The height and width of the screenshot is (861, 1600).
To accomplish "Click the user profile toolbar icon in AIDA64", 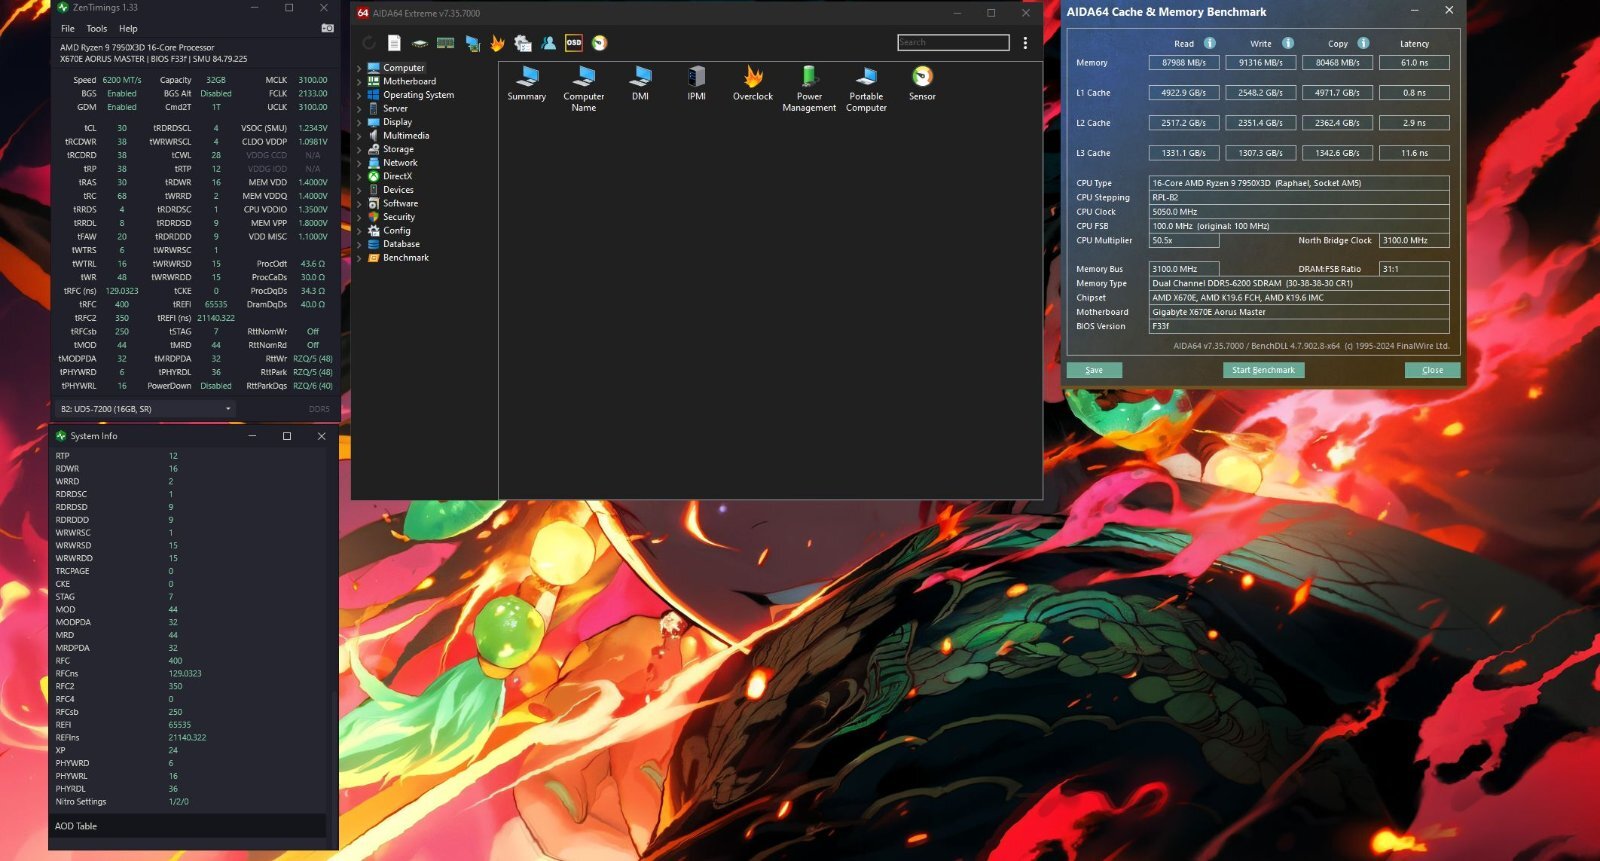I will (x=548, y=43).
